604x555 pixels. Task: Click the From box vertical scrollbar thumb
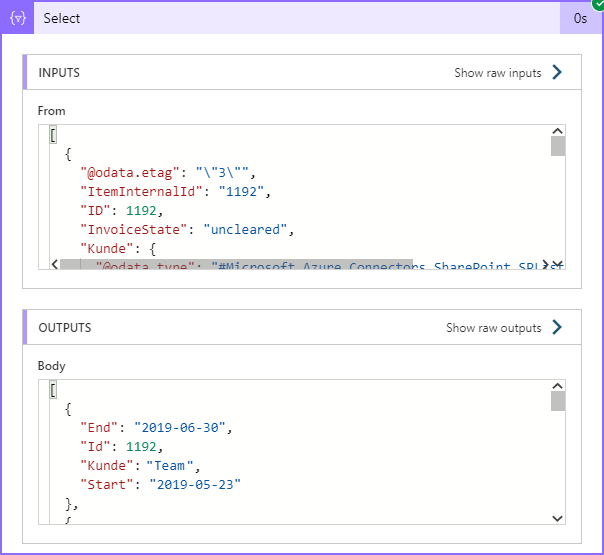(558, 147)
